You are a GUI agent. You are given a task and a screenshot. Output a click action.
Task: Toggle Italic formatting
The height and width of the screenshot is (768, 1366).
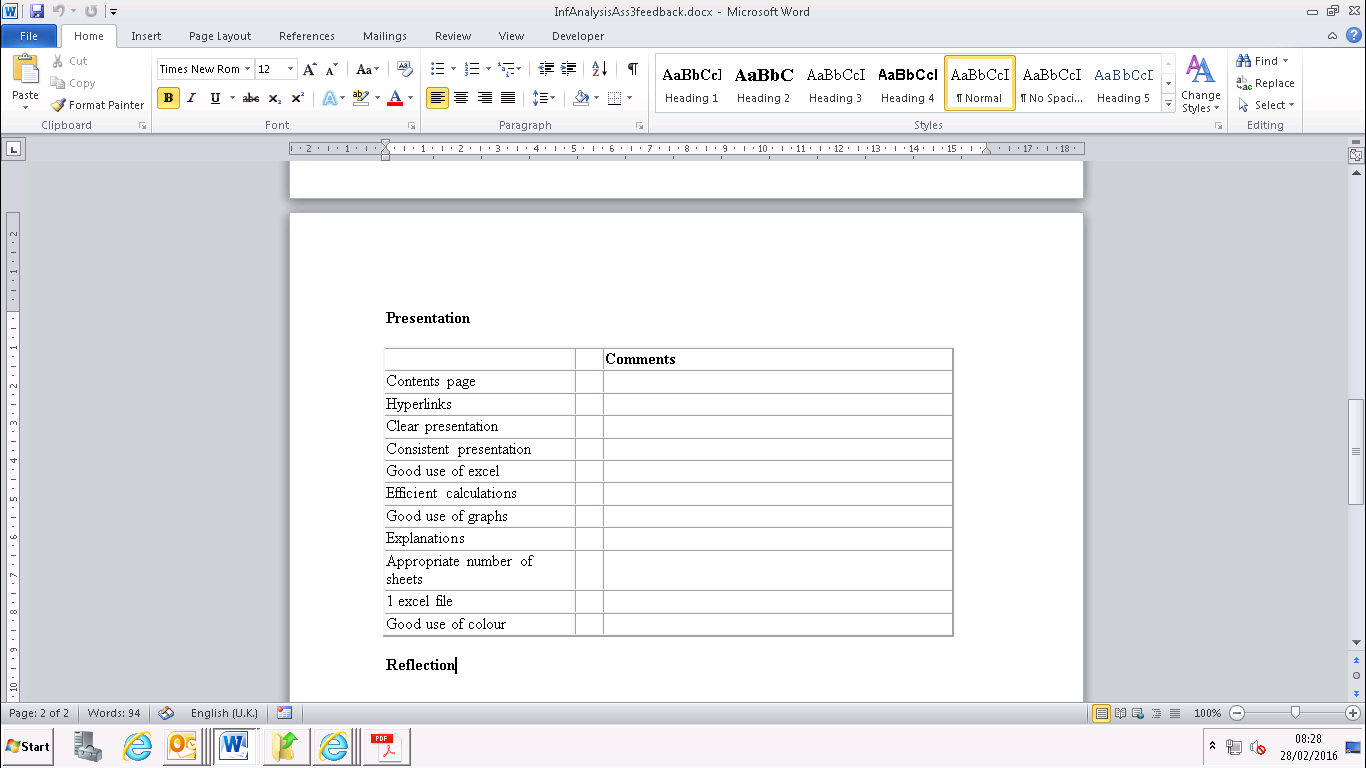click(191, 98)
